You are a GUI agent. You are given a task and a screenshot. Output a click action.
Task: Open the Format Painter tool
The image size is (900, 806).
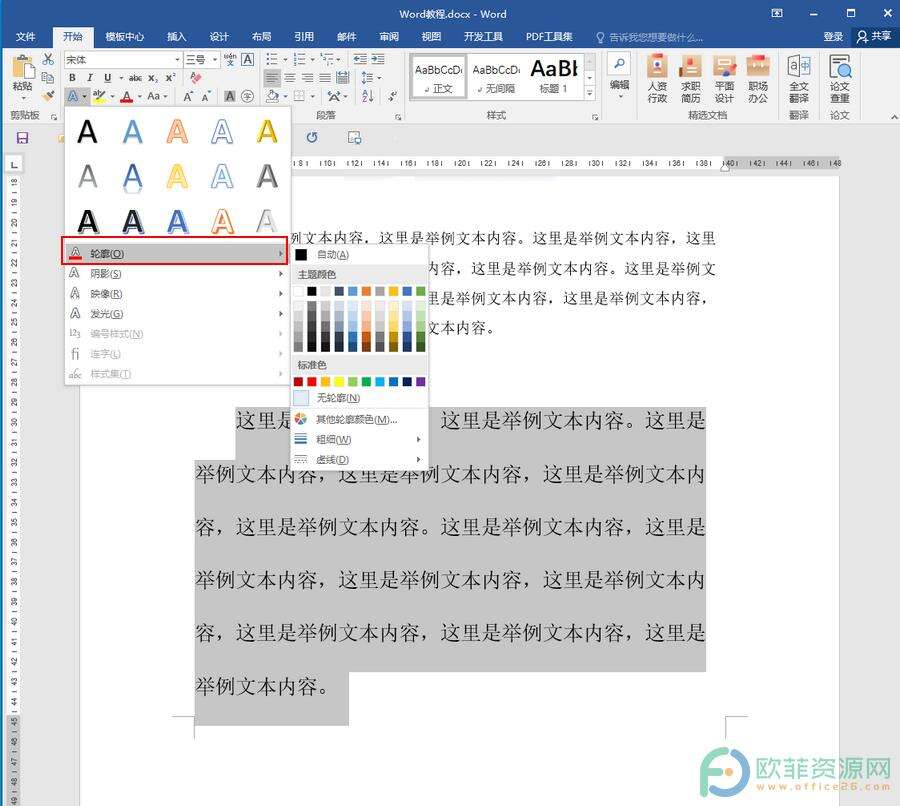(48, 95)
